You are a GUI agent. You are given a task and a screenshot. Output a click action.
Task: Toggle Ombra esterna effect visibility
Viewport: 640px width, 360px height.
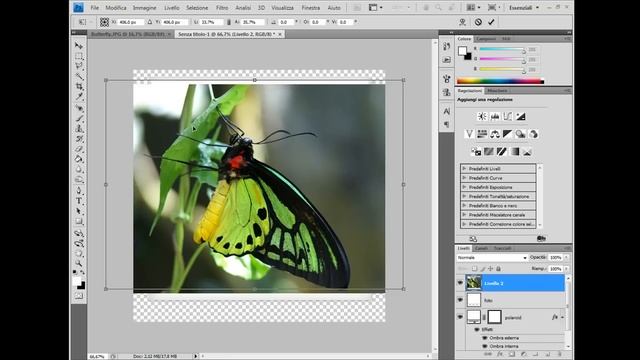click(484, 338)
